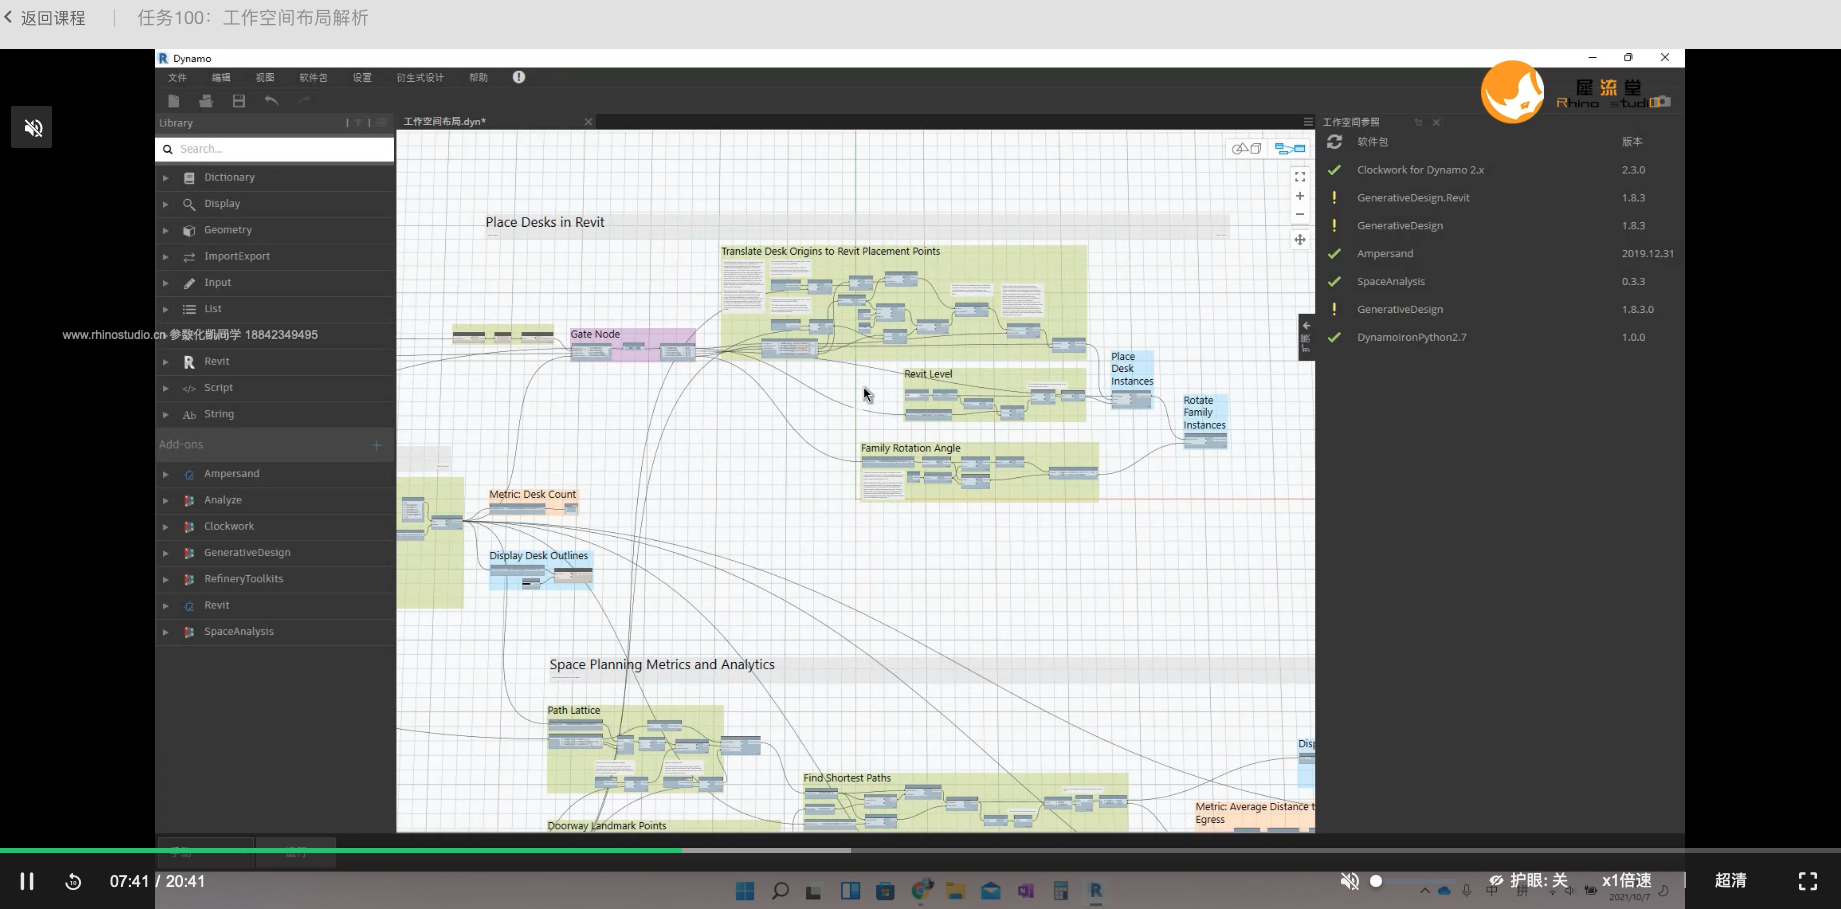The image size is (1841, 909).
Task: Open the 编辑 menu
Action: 221,78
